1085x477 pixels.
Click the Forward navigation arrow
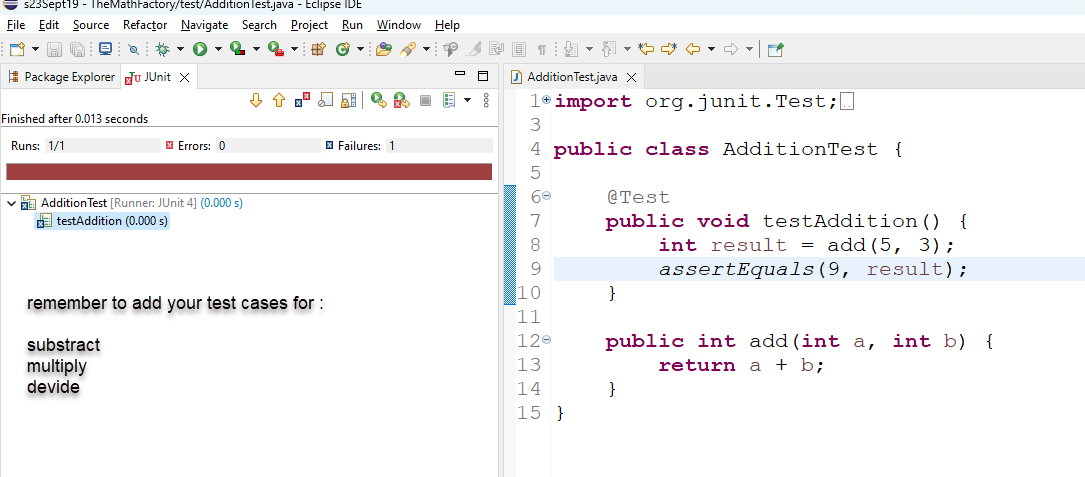pos(731,49)
